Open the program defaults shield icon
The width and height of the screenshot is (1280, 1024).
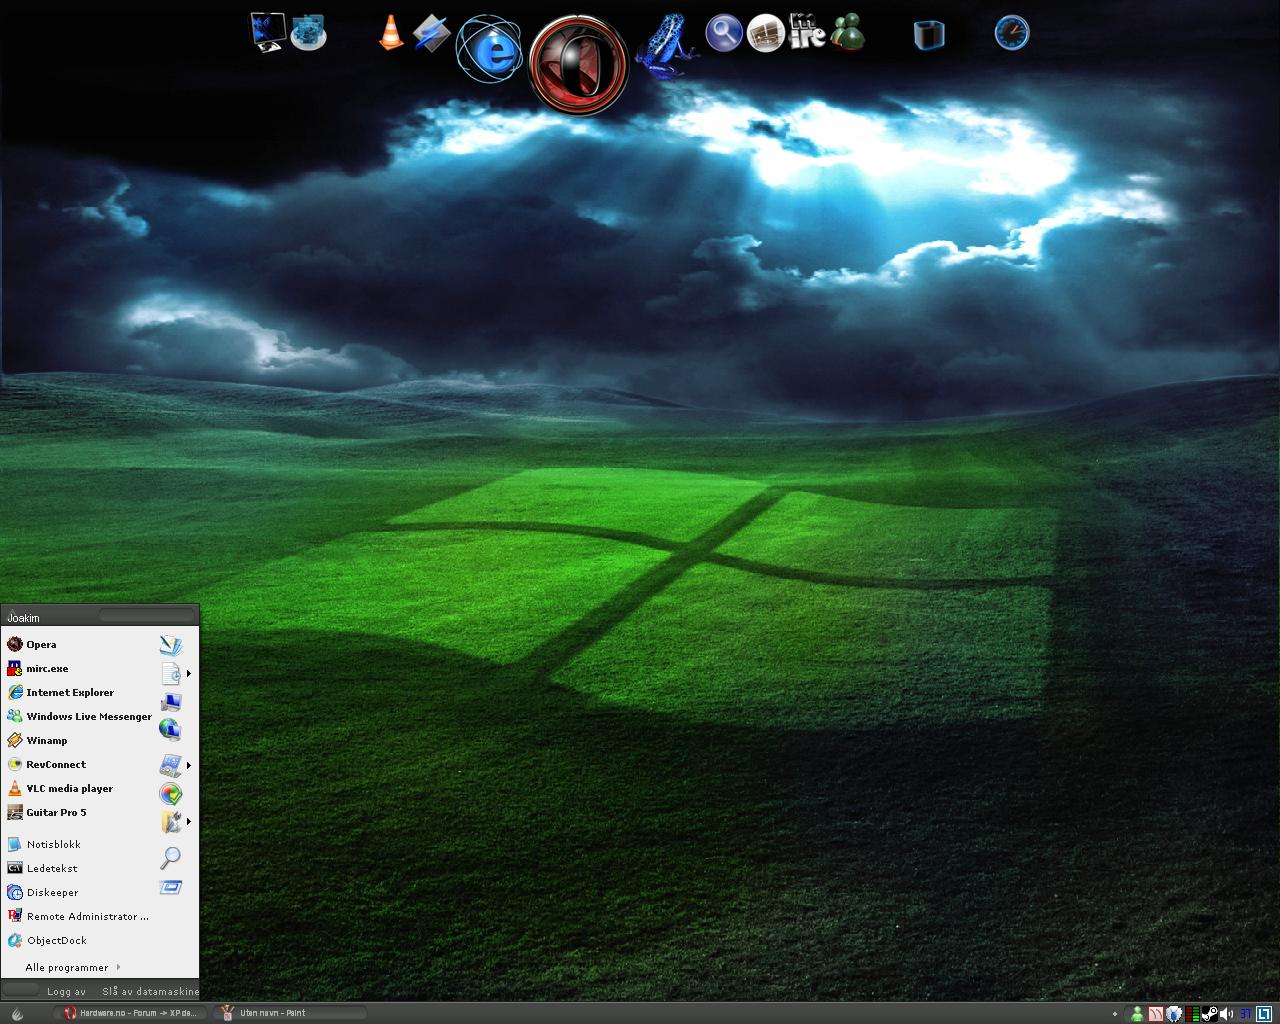coord(171,794)
